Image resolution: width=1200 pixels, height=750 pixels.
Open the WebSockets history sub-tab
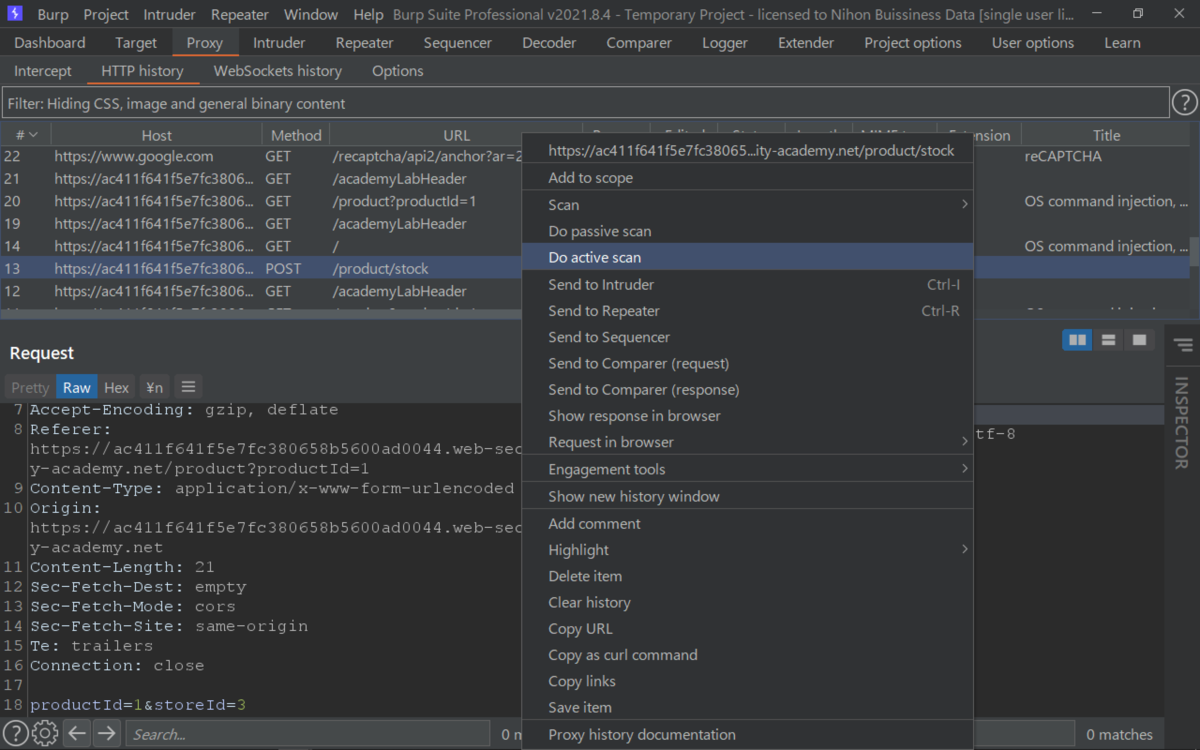pyautogui.click(x=278, y=71)
